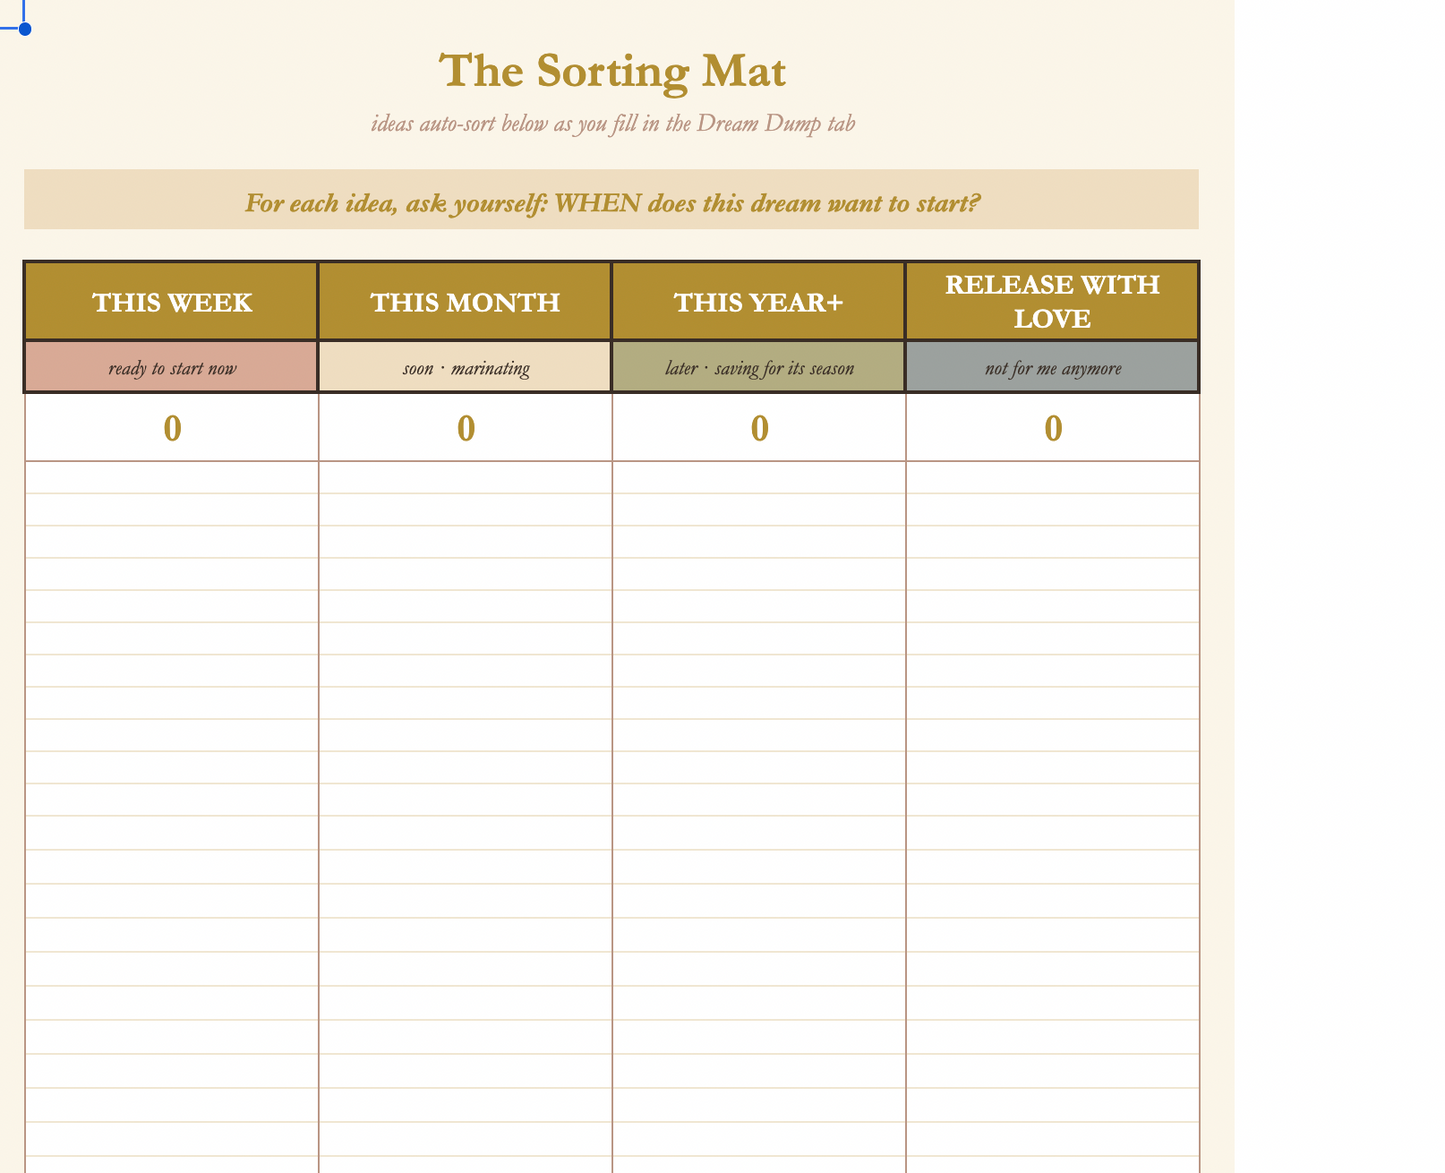This screenshot has width=1445, height=1173.
Task: Click the count 0 under RELEASE WITH LOVE
Action: (1052, 427)
